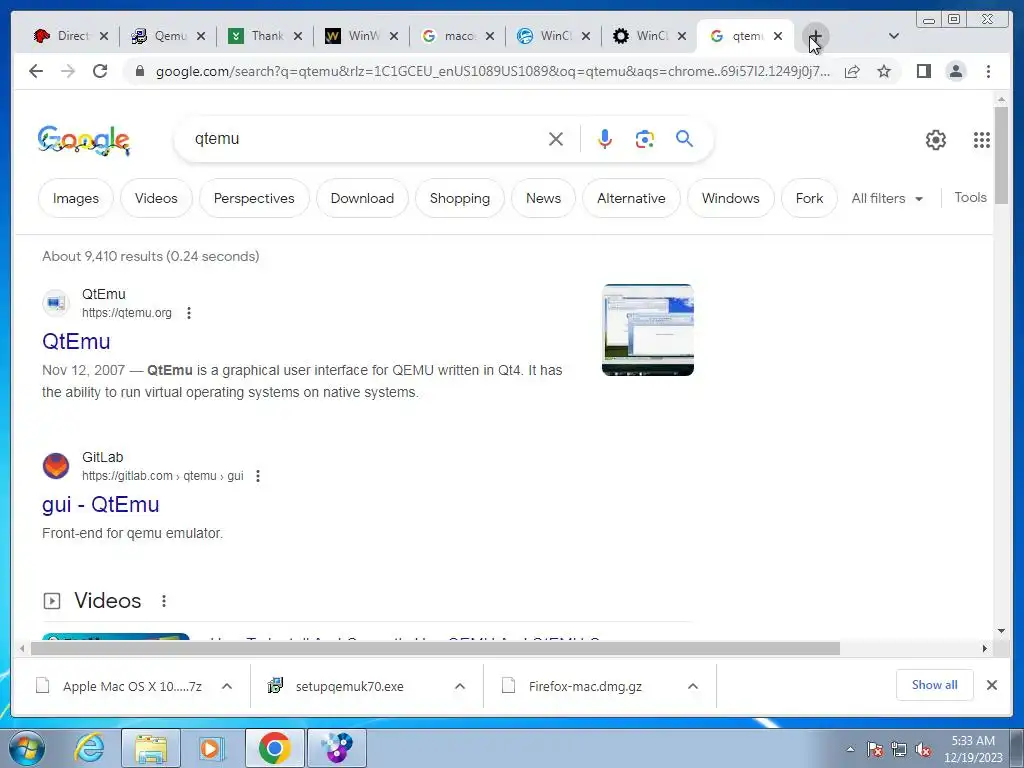Clear the search box with the X
The image size is (1024, 768).
click(x=556, y=138)
